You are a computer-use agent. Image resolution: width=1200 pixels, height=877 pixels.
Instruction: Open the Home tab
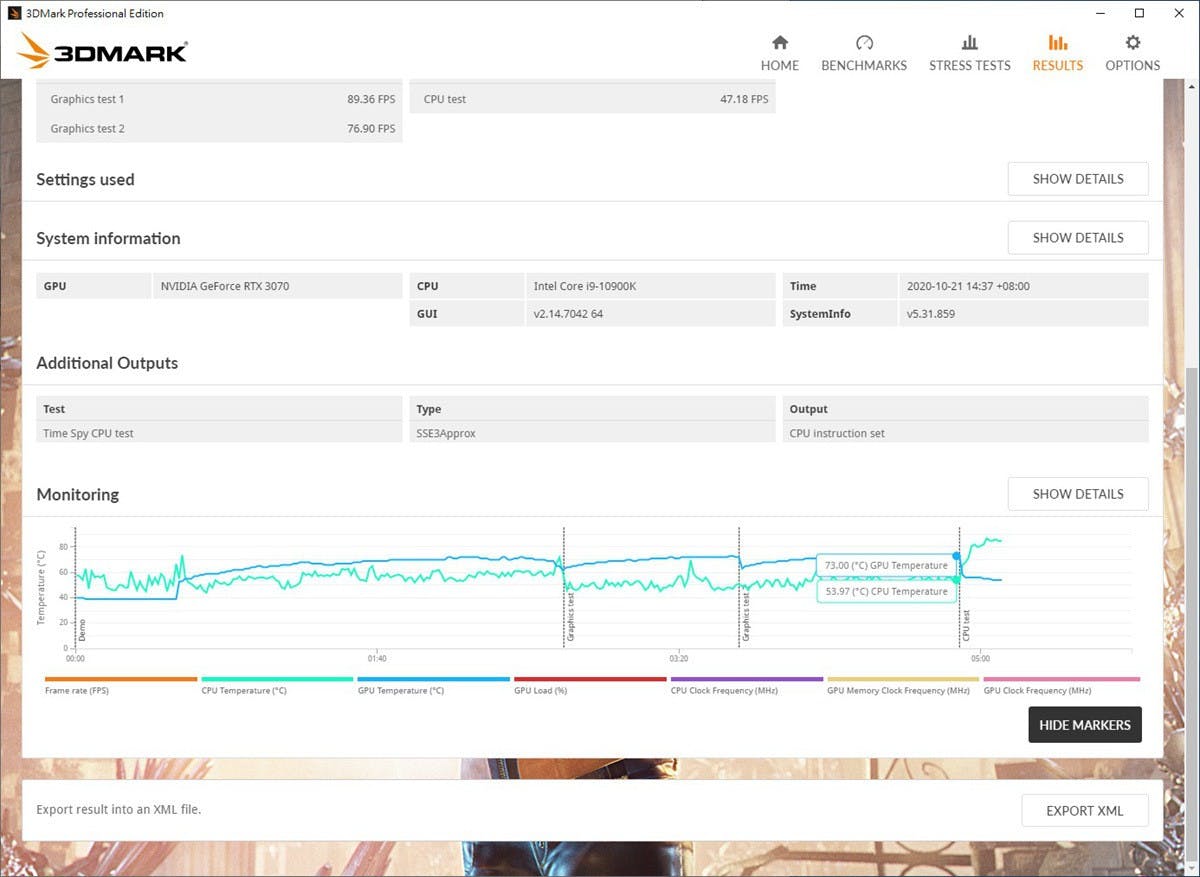coord(779,53)
